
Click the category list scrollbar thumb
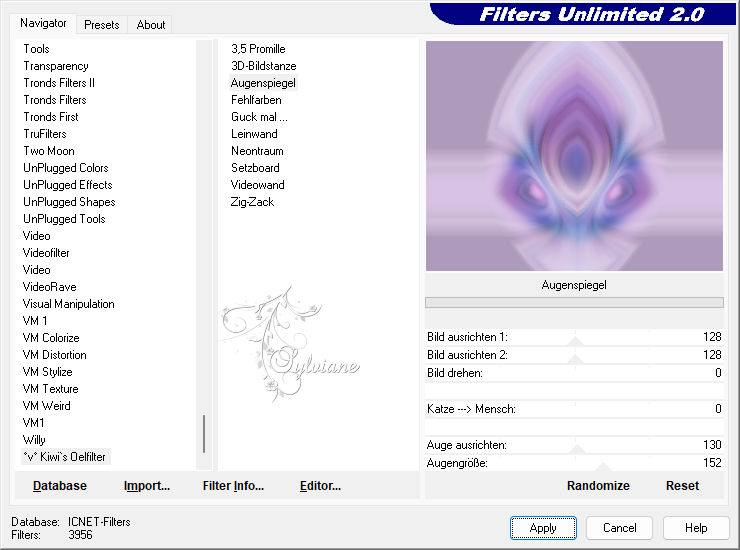tap(204, 434)
